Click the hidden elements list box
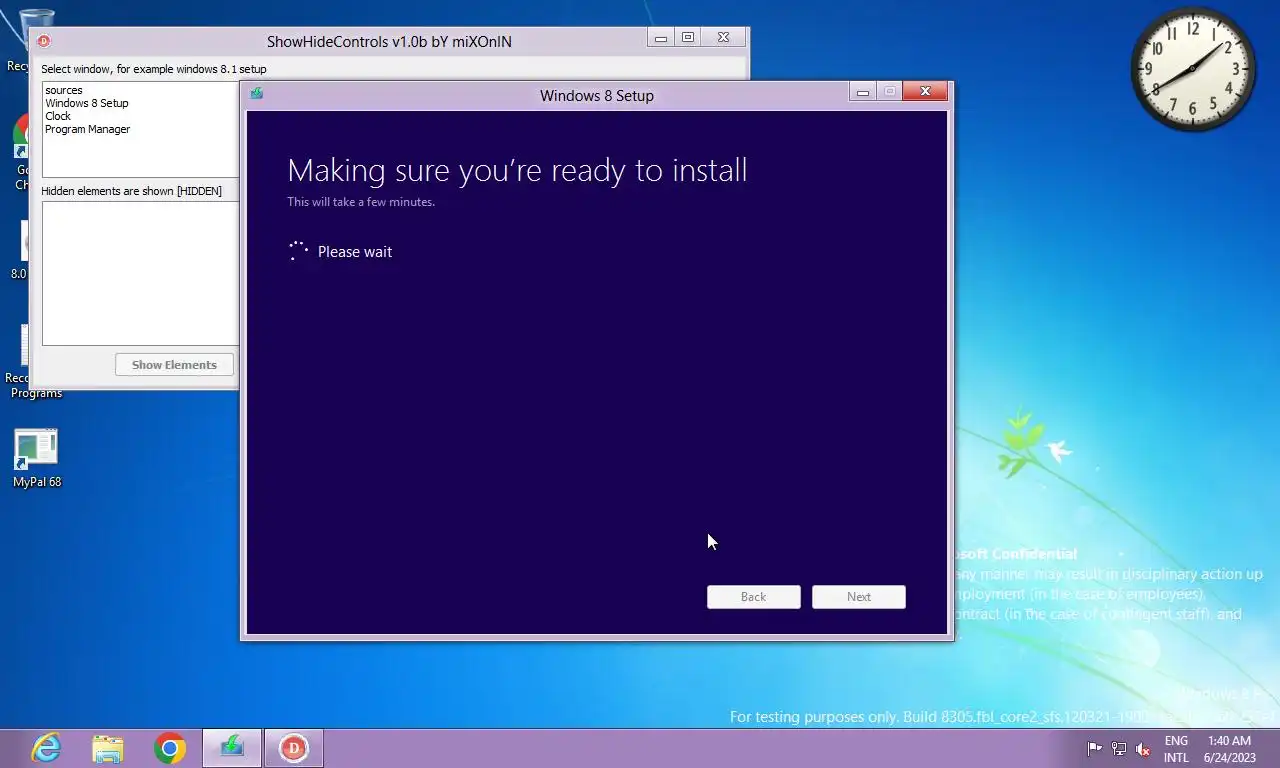 click(x=140, y=273)
